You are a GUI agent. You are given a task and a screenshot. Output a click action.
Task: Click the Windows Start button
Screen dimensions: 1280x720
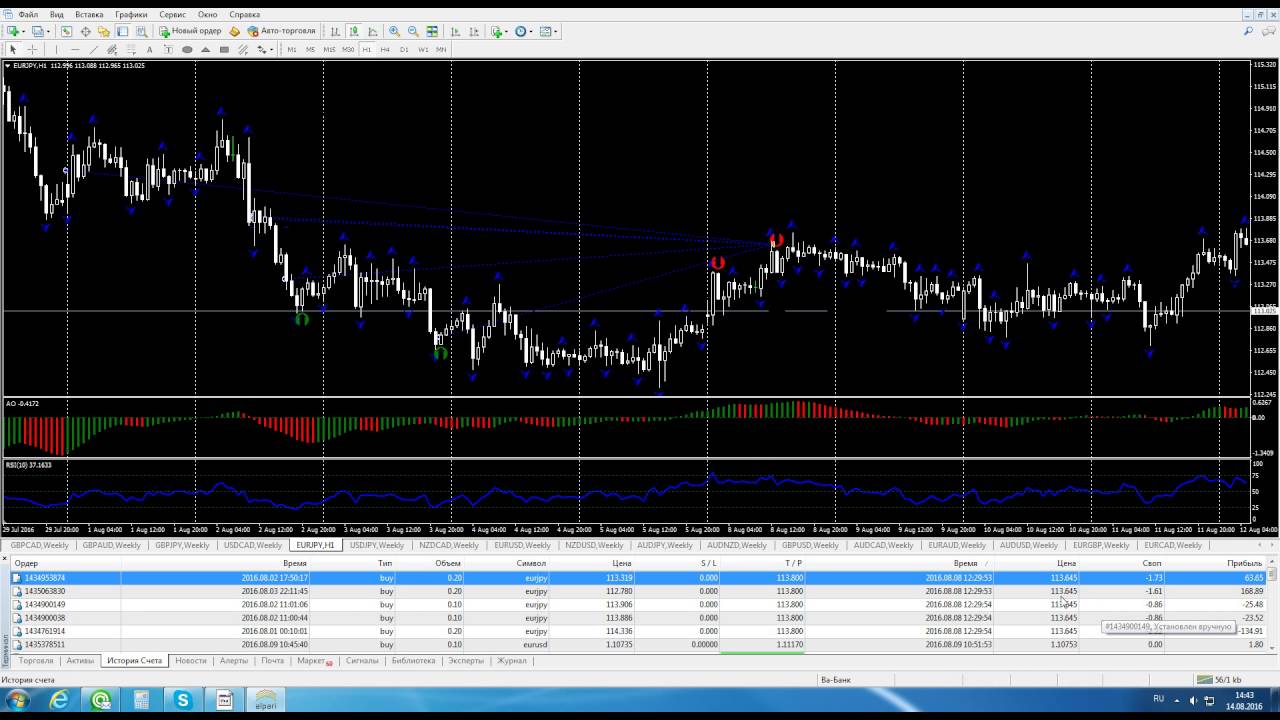click(17, 701)
